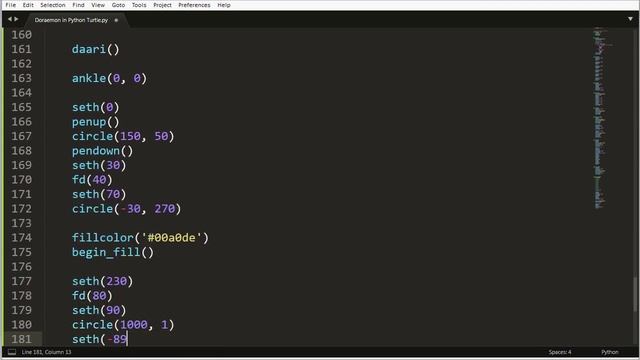The height and width of the screenshot is (360, 640).
Task: Click on begin_fill() code line
Action: (113, 252)
